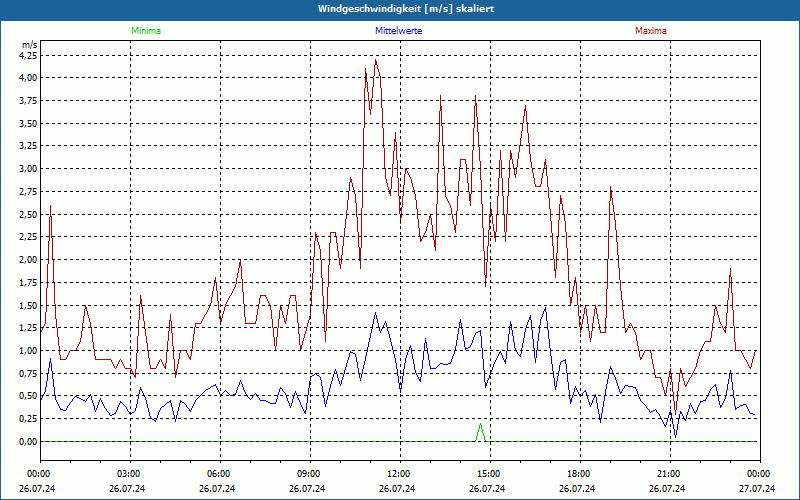Click the 1,50 y-axis value
This screenshot has width=800, height=500.
[28, 305]
